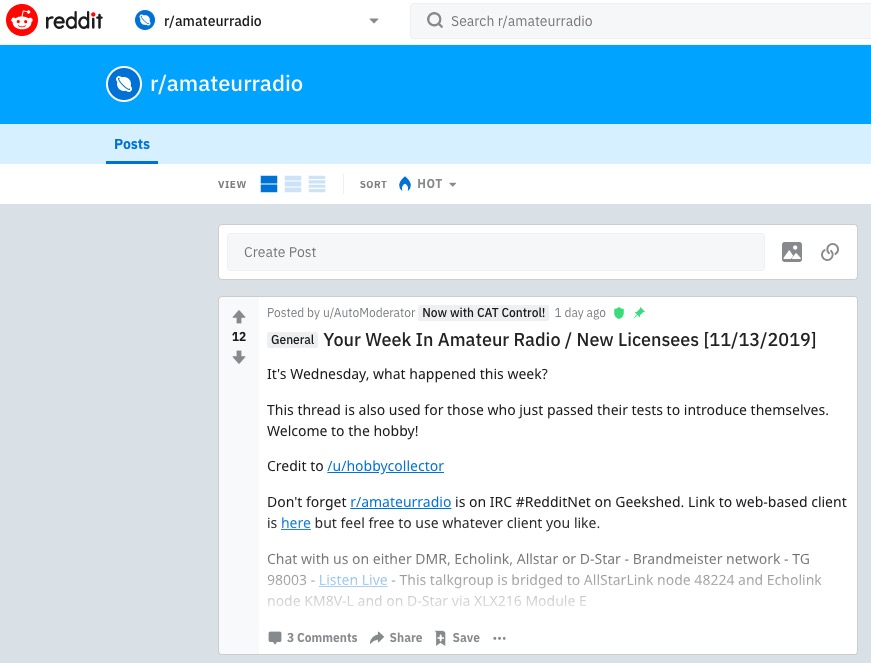Click the link attachment icon in Create Post
The height and width of the screenshot is (663, 871).
point(829,252)
